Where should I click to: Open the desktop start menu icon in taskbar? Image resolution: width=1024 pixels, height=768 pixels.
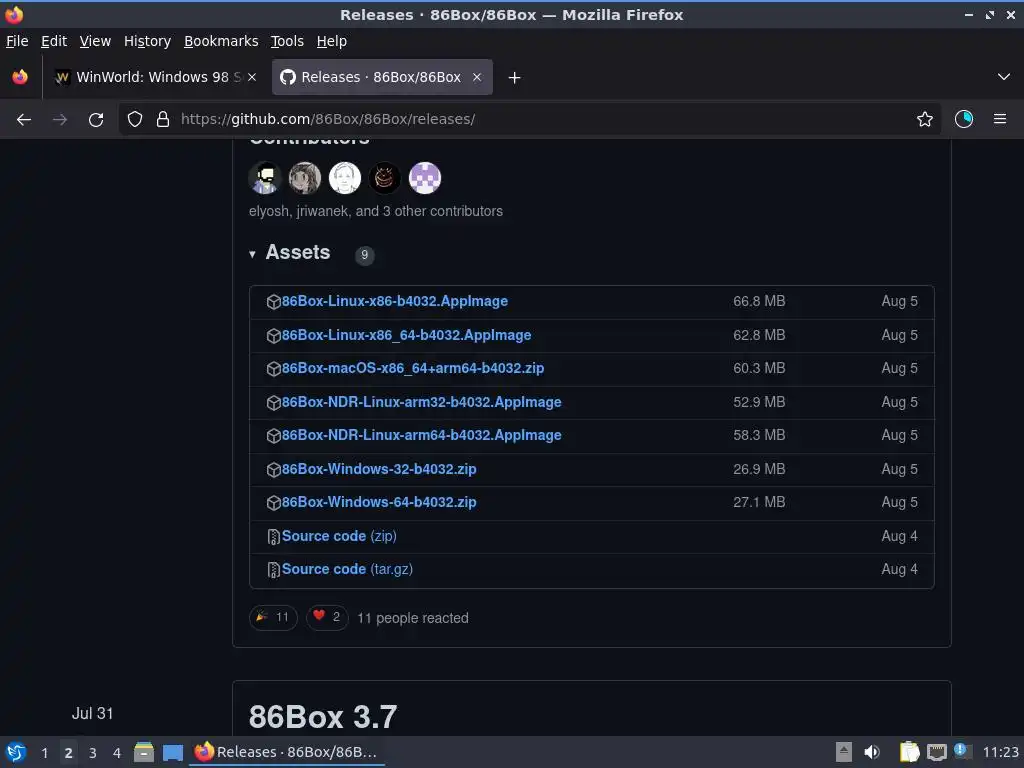click(16, 752)
